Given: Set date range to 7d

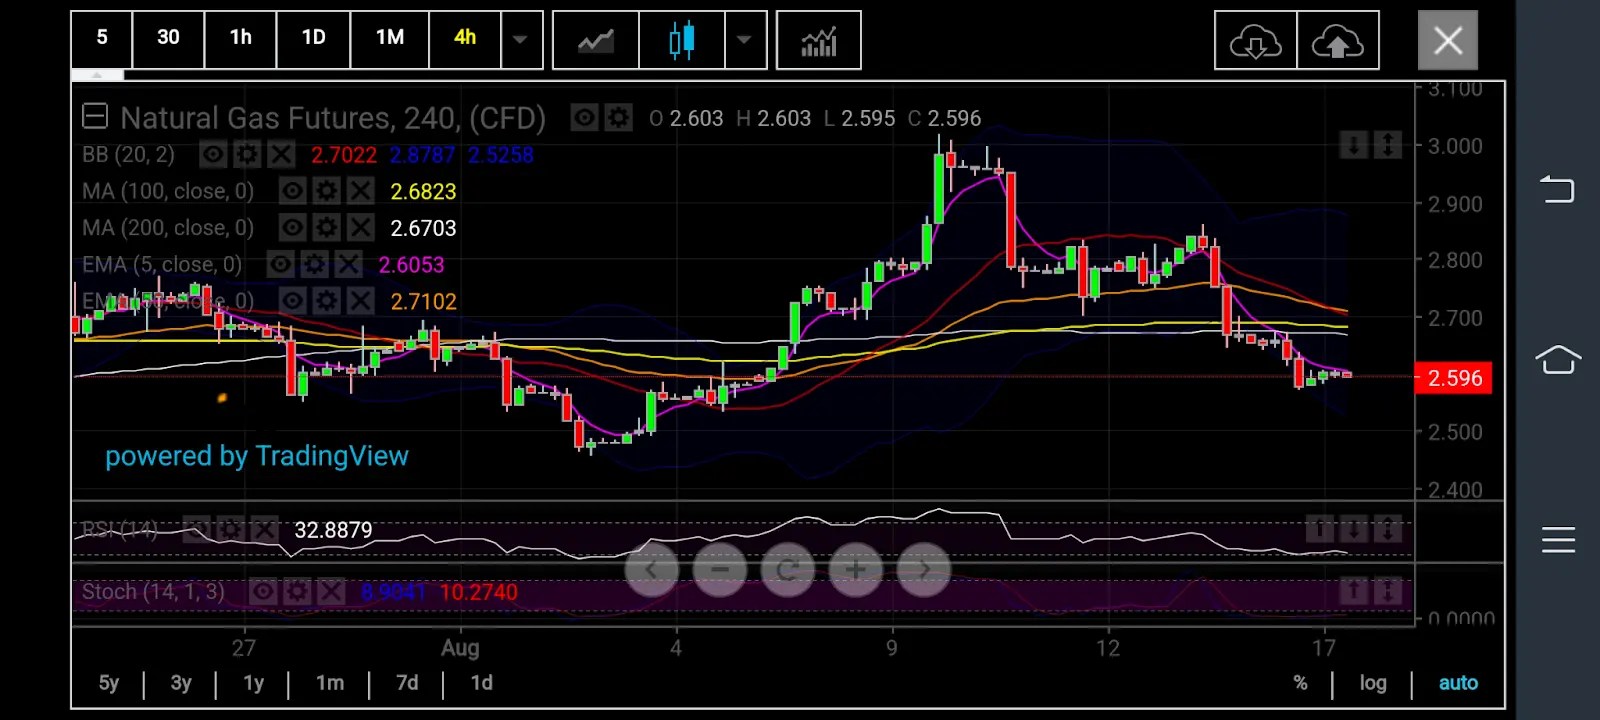Looking at the screenshot, I should (407, 683).
